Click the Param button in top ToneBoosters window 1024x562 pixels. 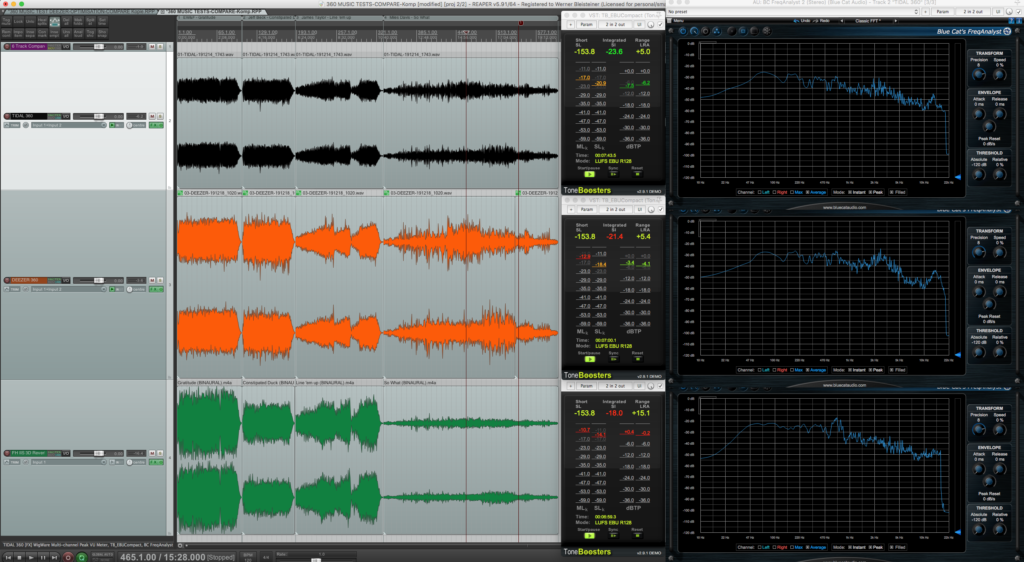588,25
